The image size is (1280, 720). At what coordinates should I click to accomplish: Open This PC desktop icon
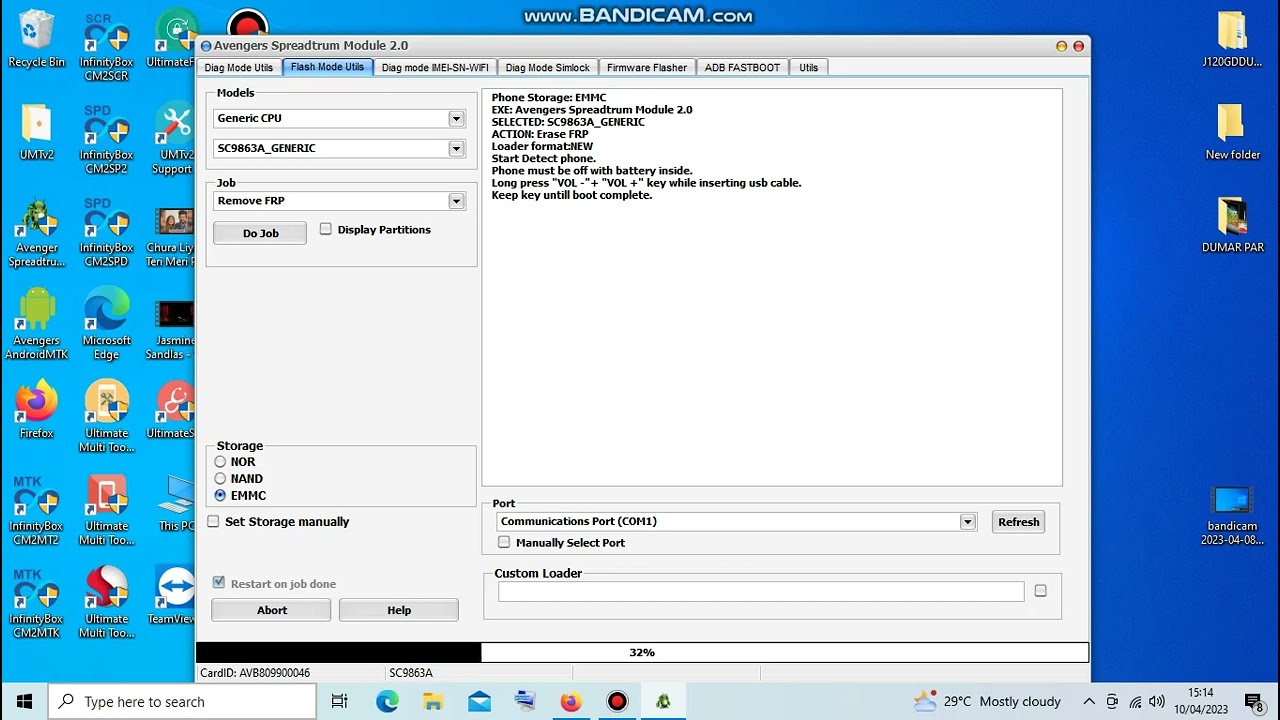(176, 504)
